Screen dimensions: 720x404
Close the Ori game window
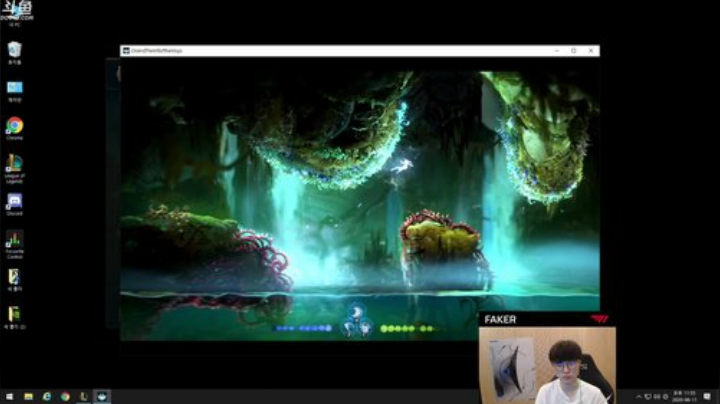pos(591,50)
